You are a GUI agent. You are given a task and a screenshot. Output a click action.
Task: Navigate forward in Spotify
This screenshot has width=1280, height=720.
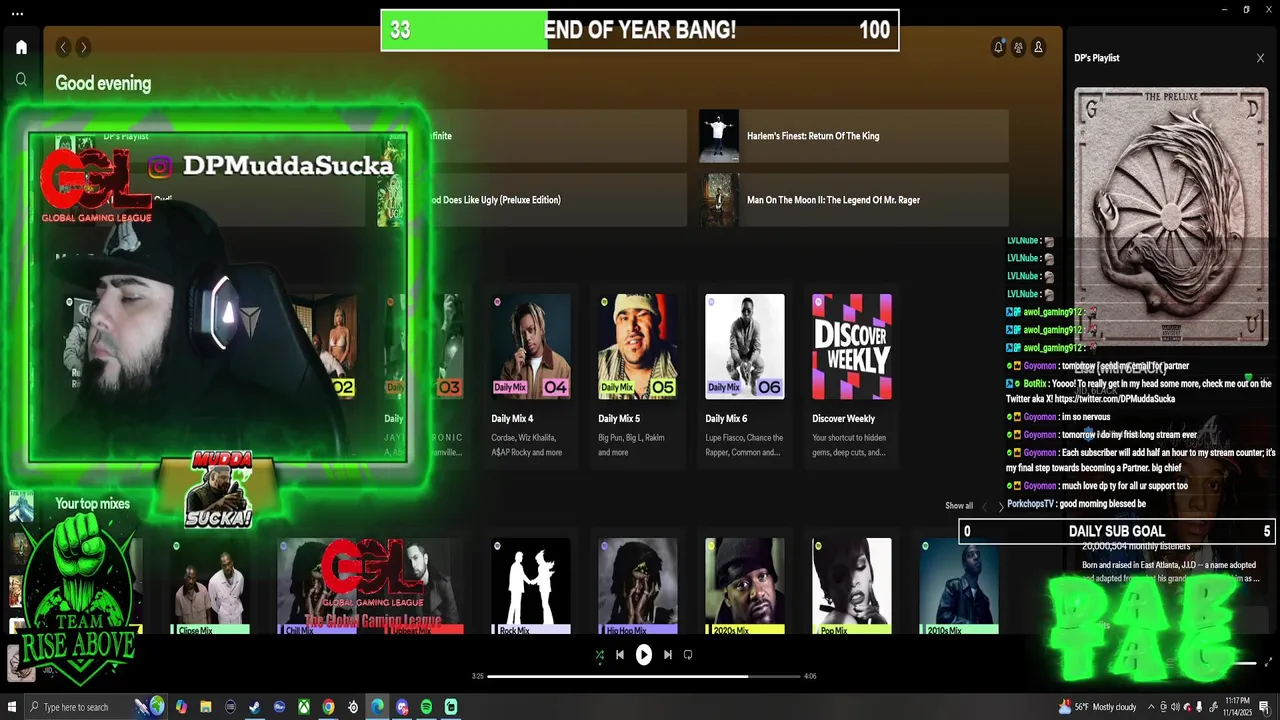83,47
